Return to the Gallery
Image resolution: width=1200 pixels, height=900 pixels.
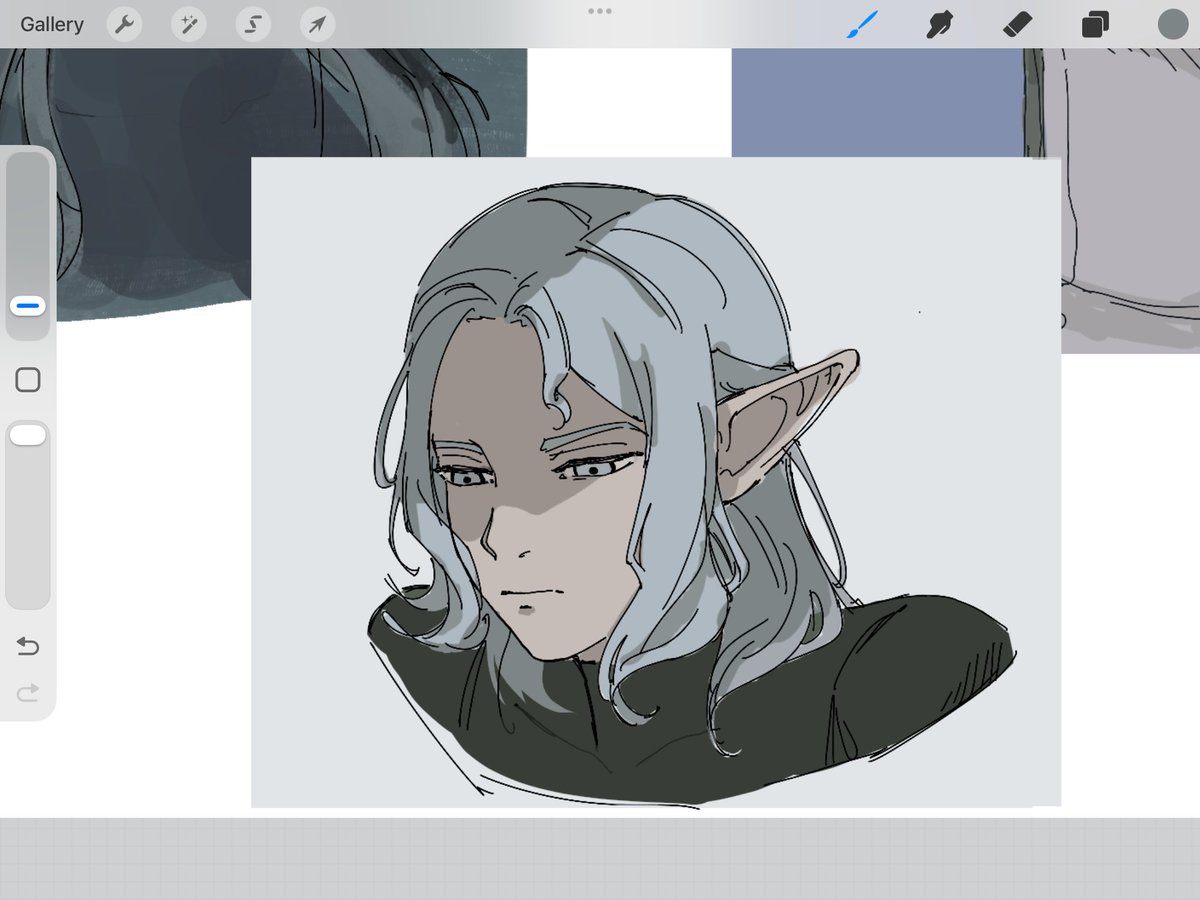52,24
